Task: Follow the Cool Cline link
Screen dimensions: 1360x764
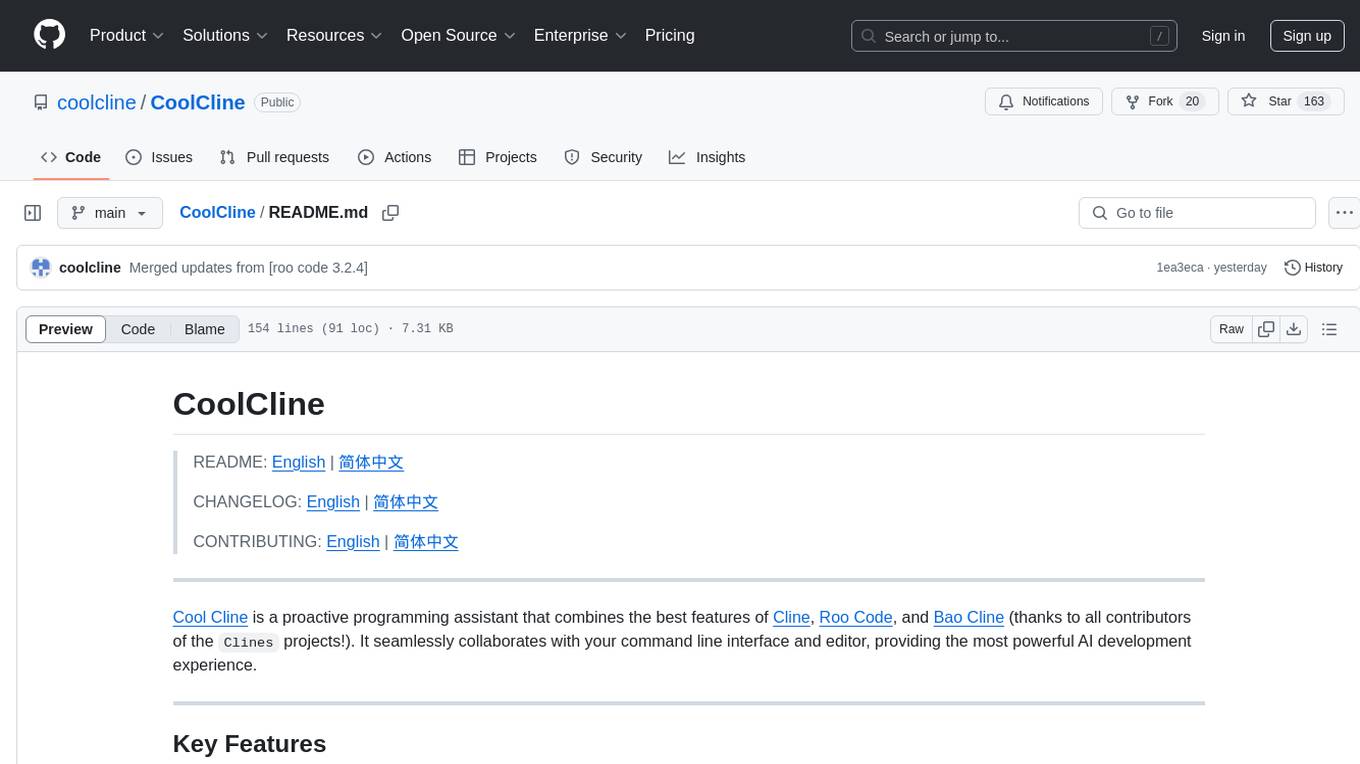Action: [x=210, y=617]
